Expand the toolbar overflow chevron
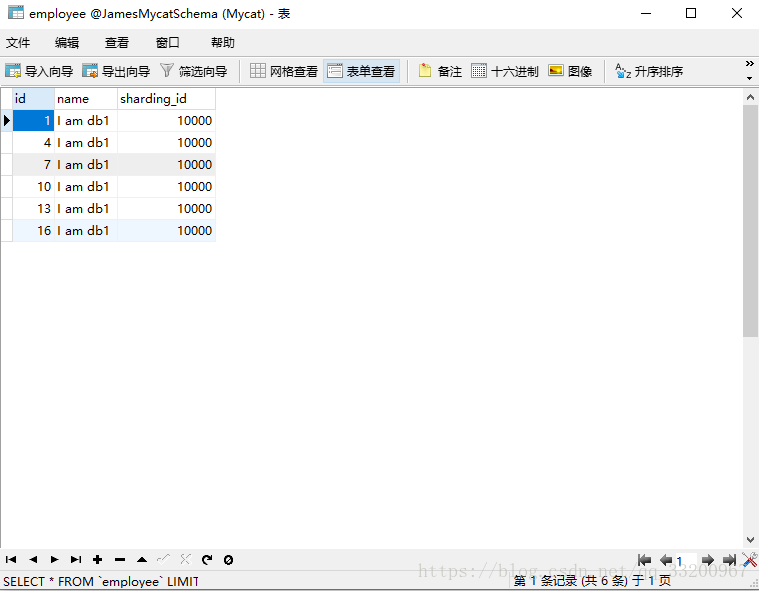The width and height of the screenshot is (759, 591). pyautogui.click(x=750, y=71)
